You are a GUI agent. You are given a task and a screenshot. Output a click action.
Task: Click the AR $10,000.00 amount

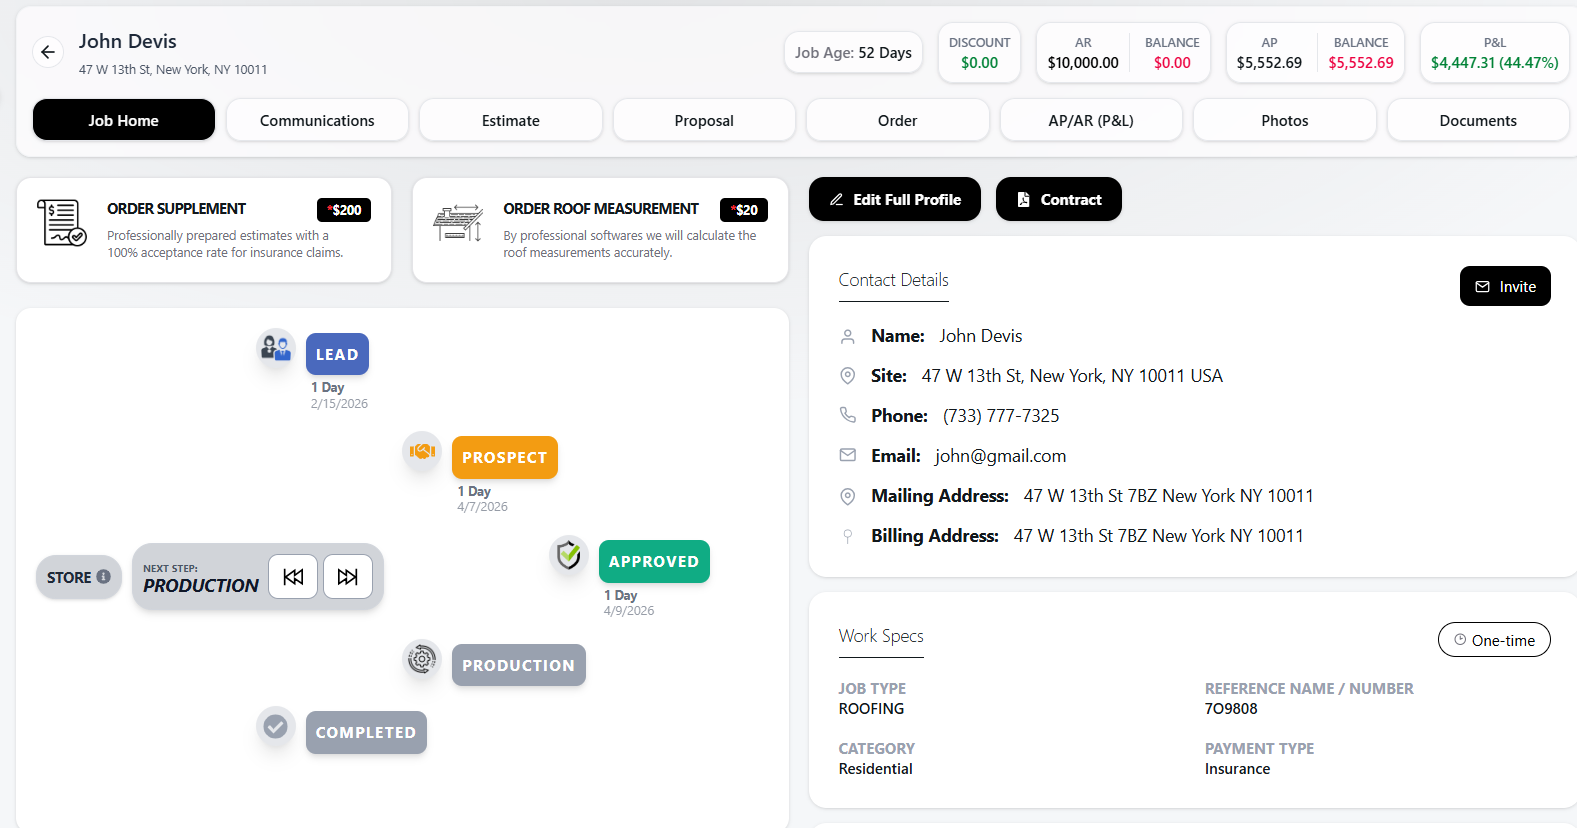1083,62
